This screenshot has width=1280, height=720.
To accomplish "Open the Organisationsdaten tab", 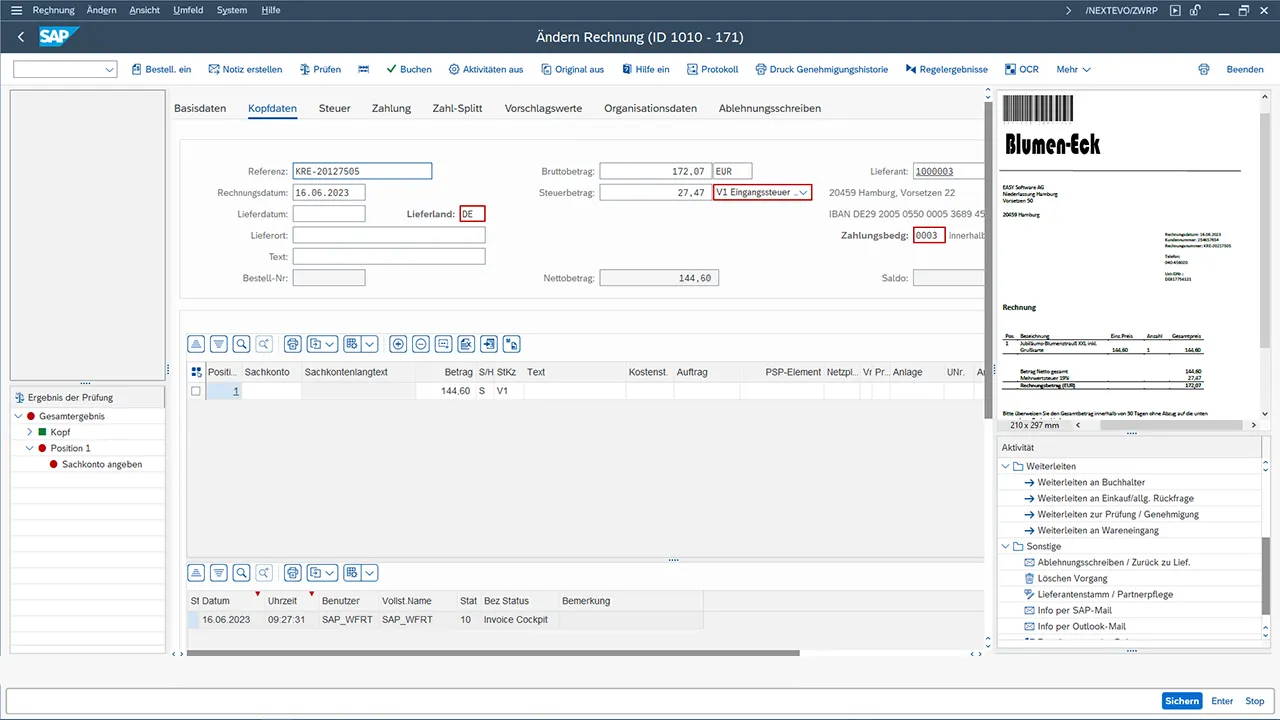I will (x=650, y=108).
